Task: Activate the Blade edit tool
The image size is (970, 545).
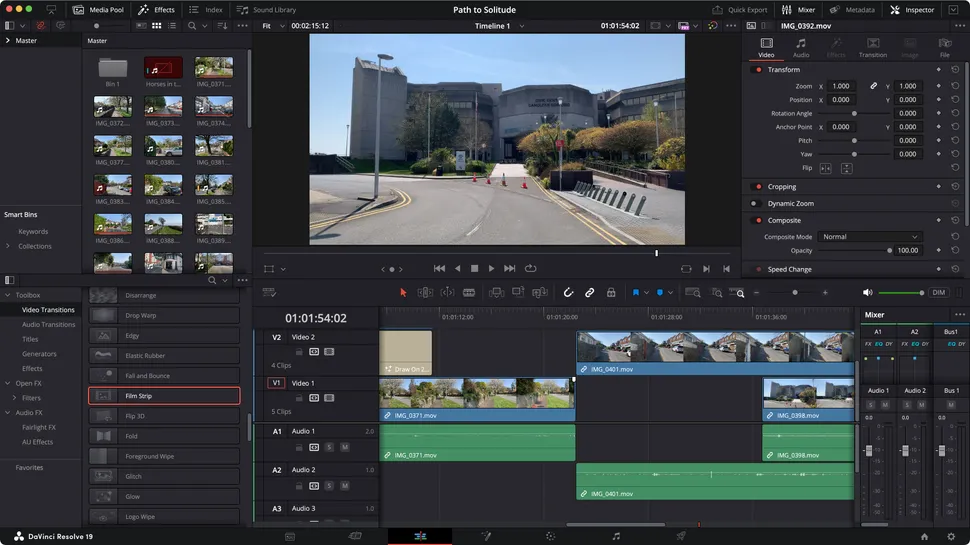Action: [x=469, y=292]
